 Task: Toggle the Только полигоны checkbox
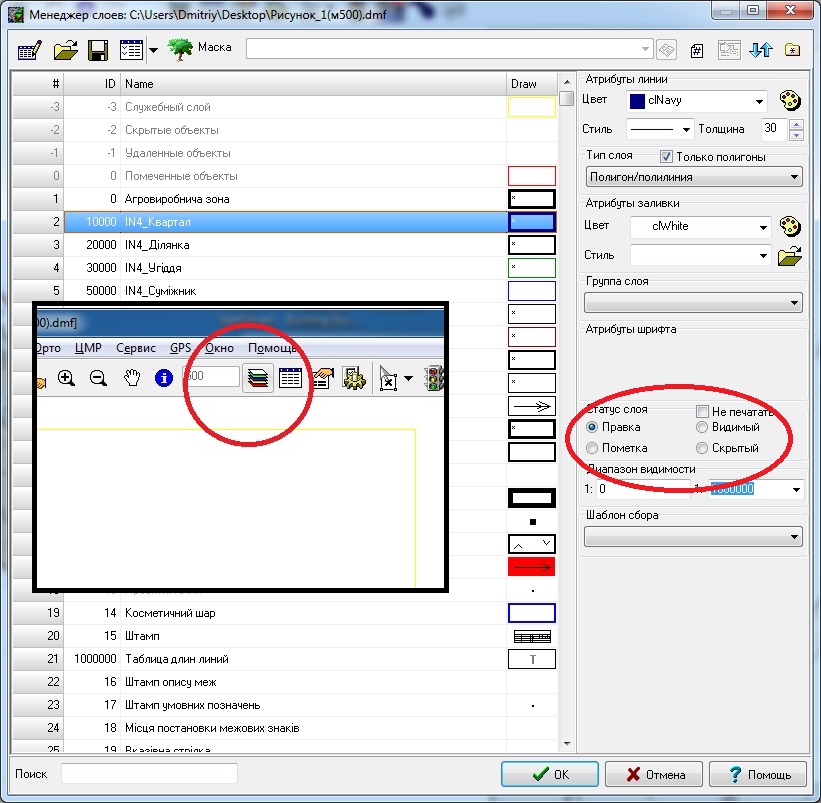point(667,157)
